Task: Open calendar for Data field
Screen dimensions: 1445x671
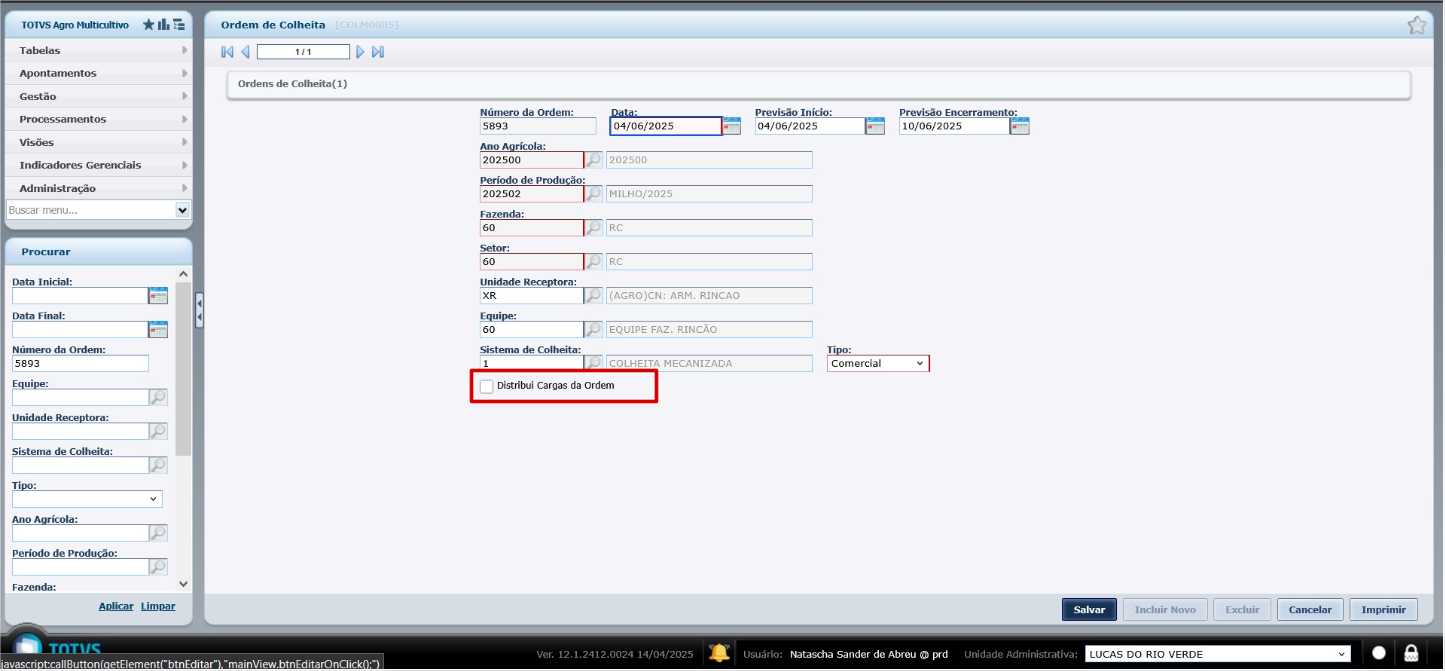Action: coord(732,126)
